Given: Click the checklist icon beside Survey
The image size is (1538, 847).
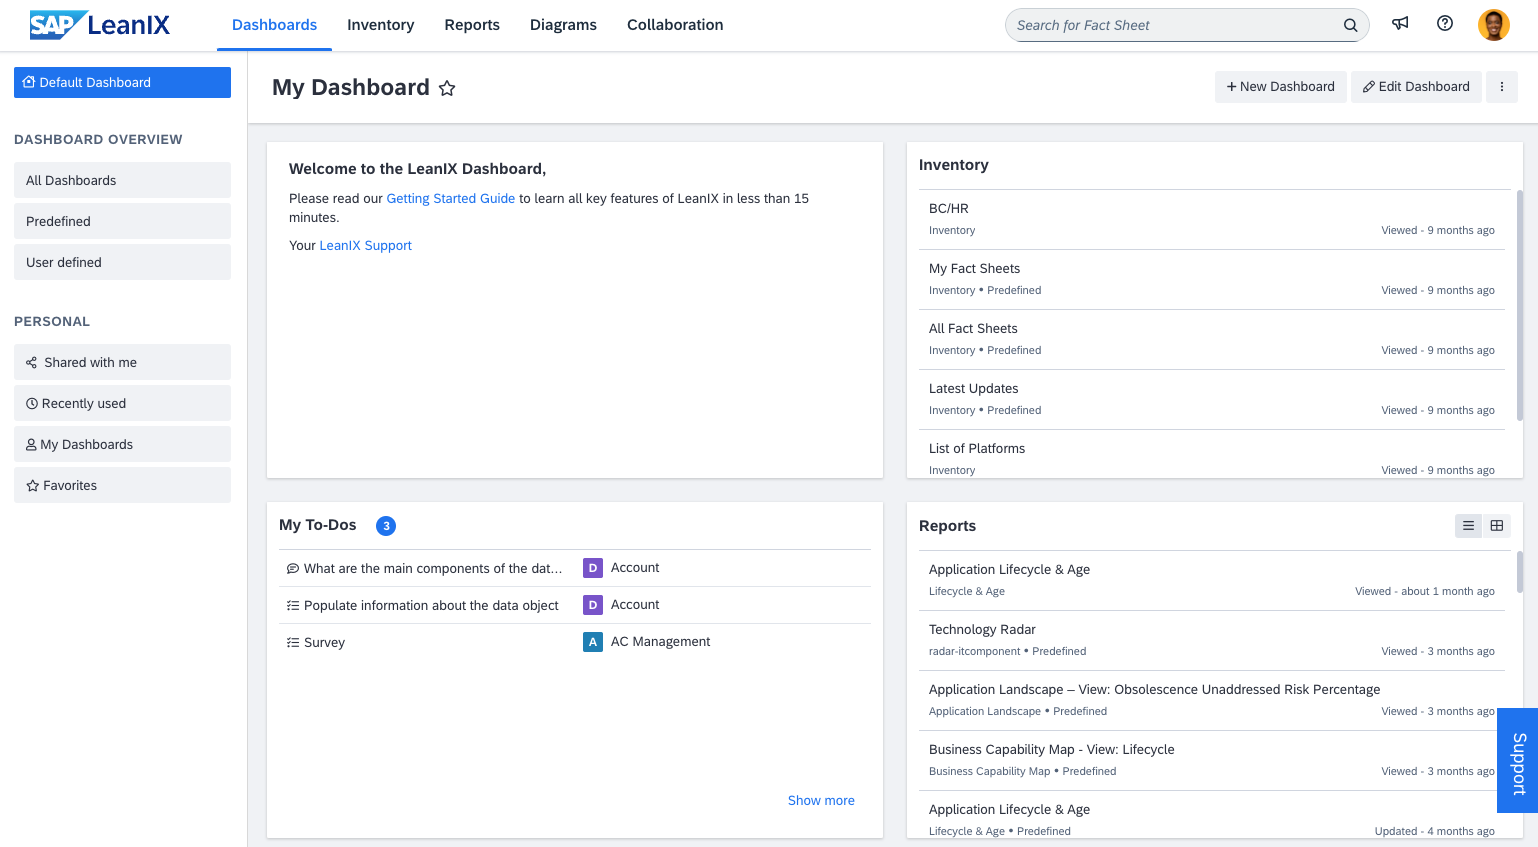Looking at the screenshot, I should tap(293, 643).
